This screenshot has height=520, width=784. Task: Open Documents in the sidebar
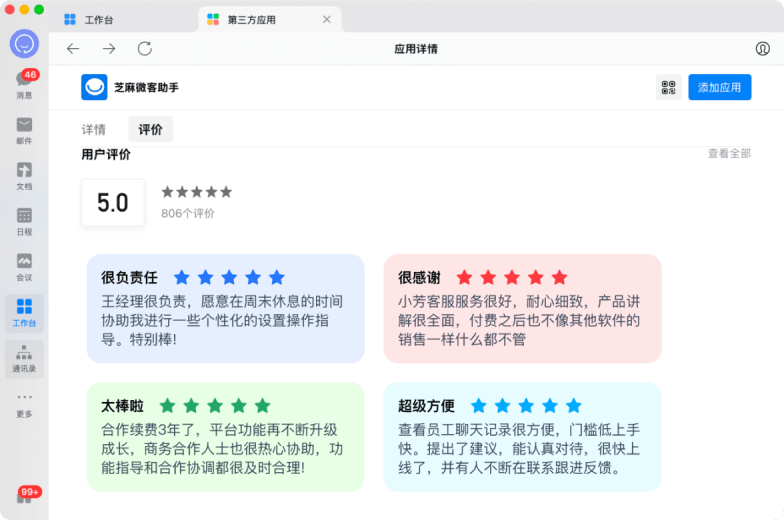24,175
